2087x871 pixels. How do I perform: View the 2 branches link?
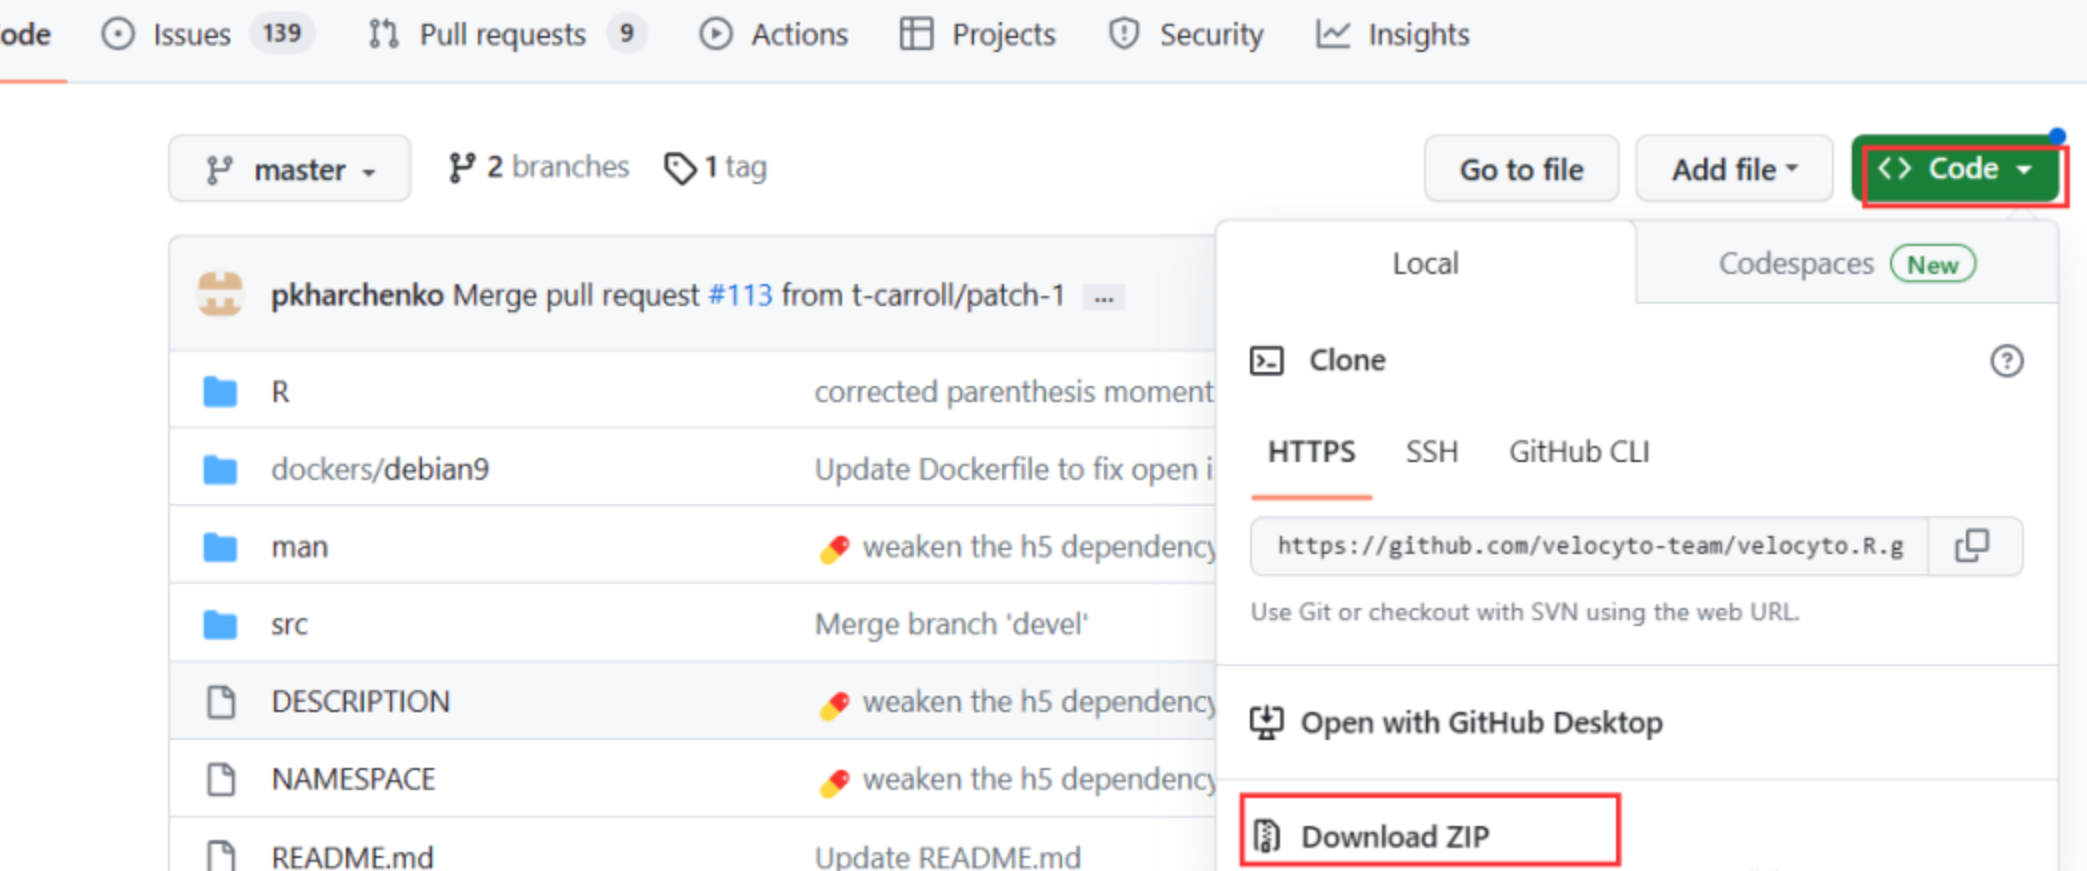(x=538, y=167)
